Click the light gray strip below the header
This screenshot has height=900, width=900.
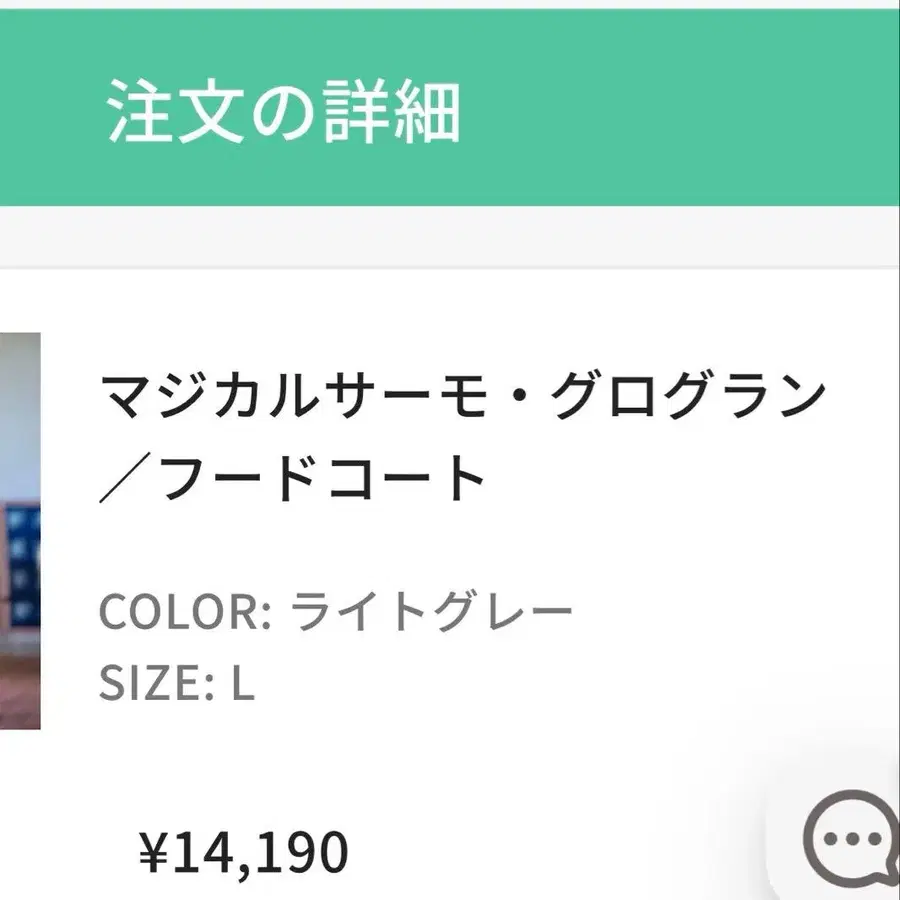pos(450,236)
